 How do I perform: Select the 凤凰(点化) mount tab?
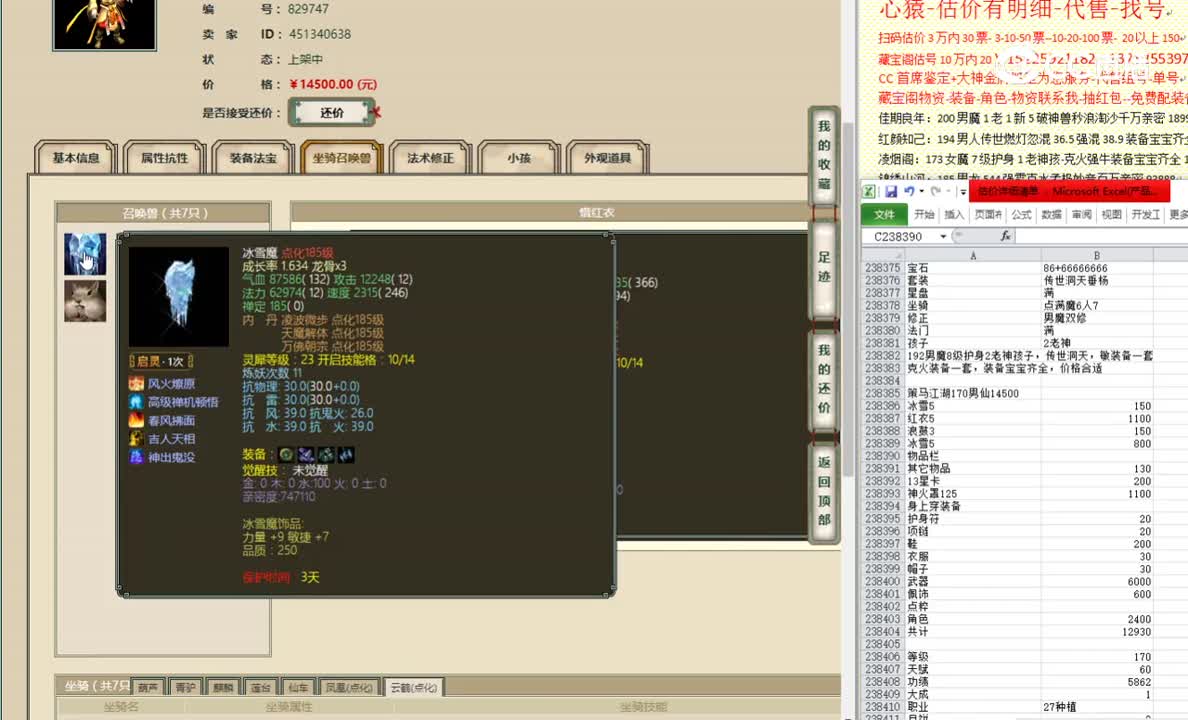point(349,687)
